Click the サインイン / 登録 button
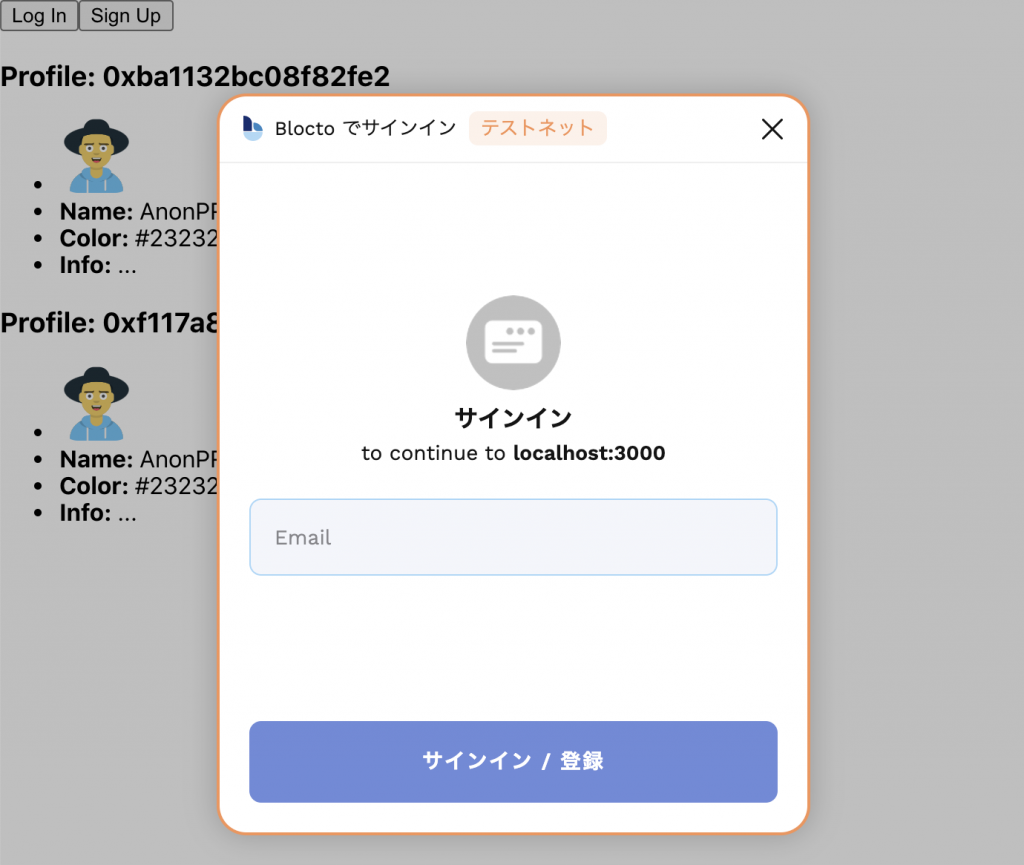 click(x=513, y=762)
